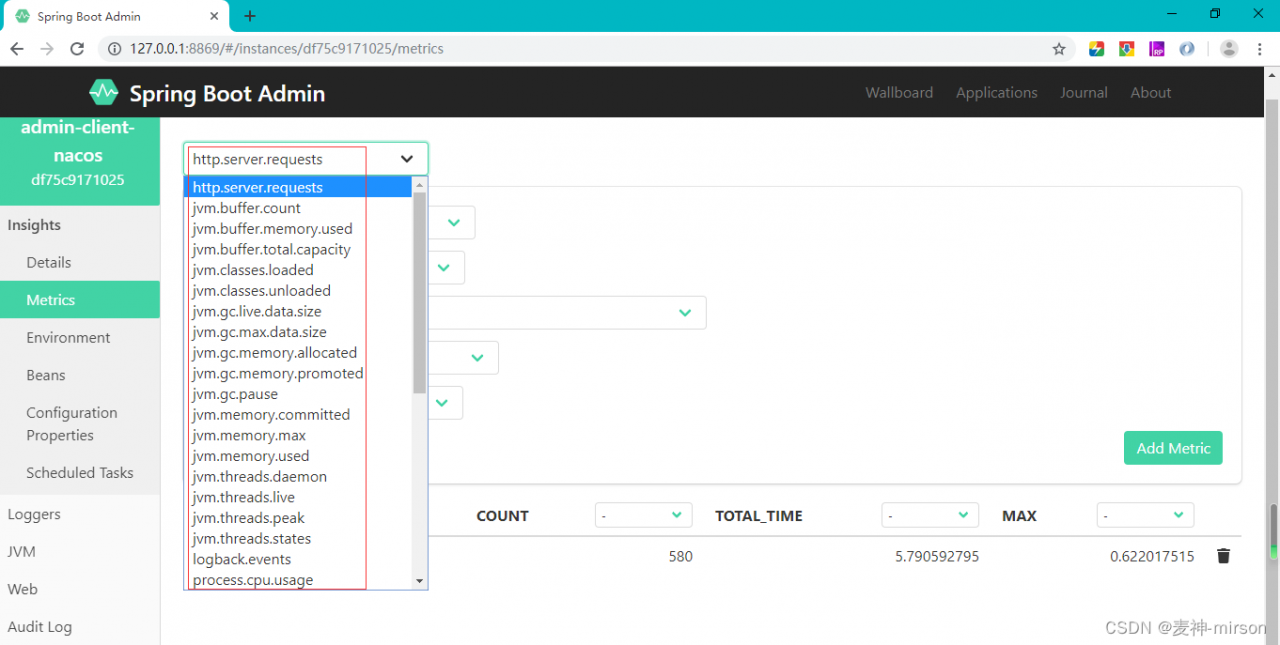Choose http.server.requests in the list

tap(299, 187)
